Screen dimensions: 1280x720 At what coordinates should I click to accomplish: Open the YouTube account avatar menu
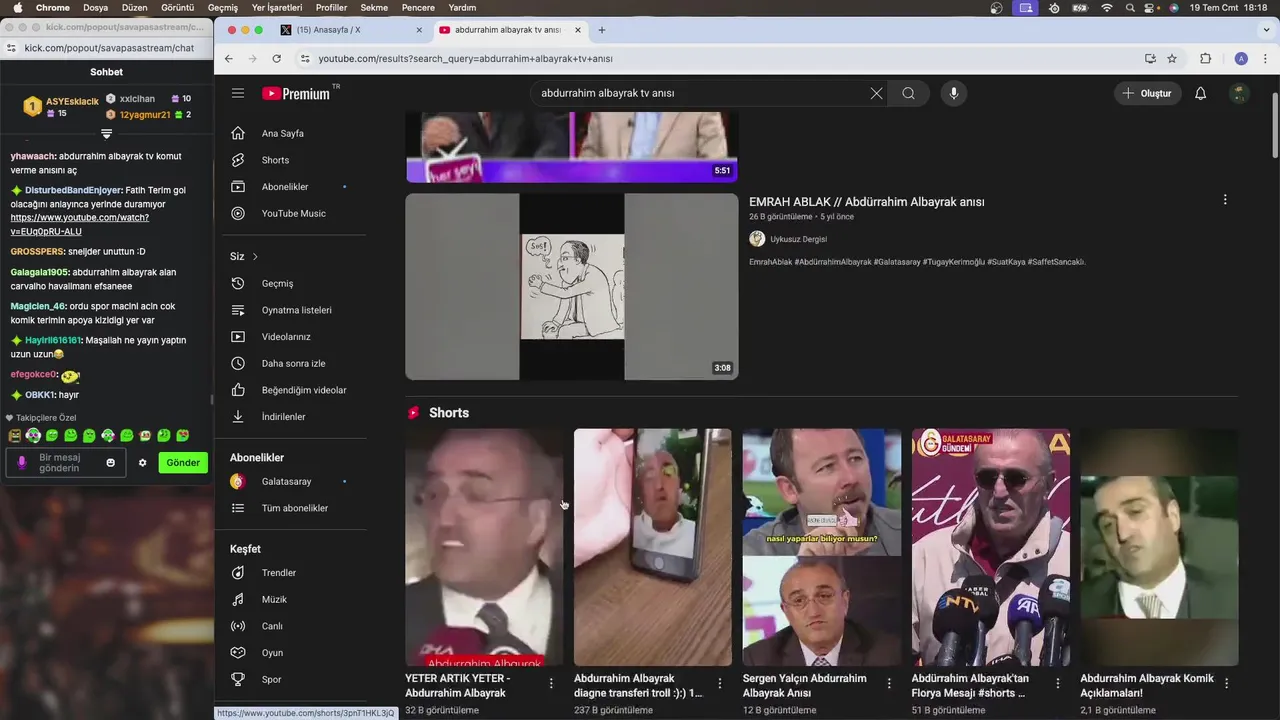[x=1239, y=93]
